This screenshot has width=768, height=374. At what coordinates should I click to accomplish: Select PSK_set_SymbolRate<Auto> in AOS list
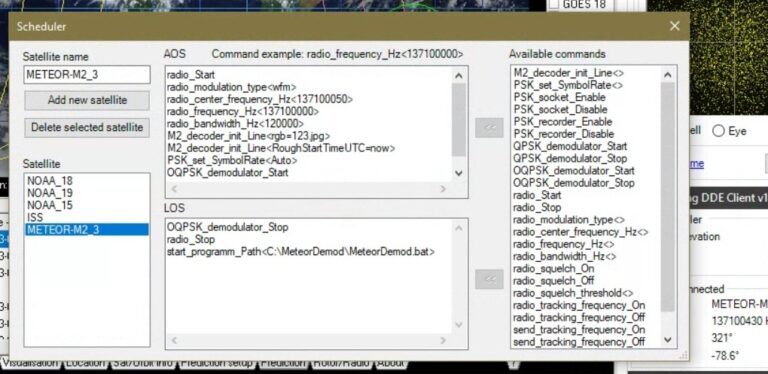point(232,160)
